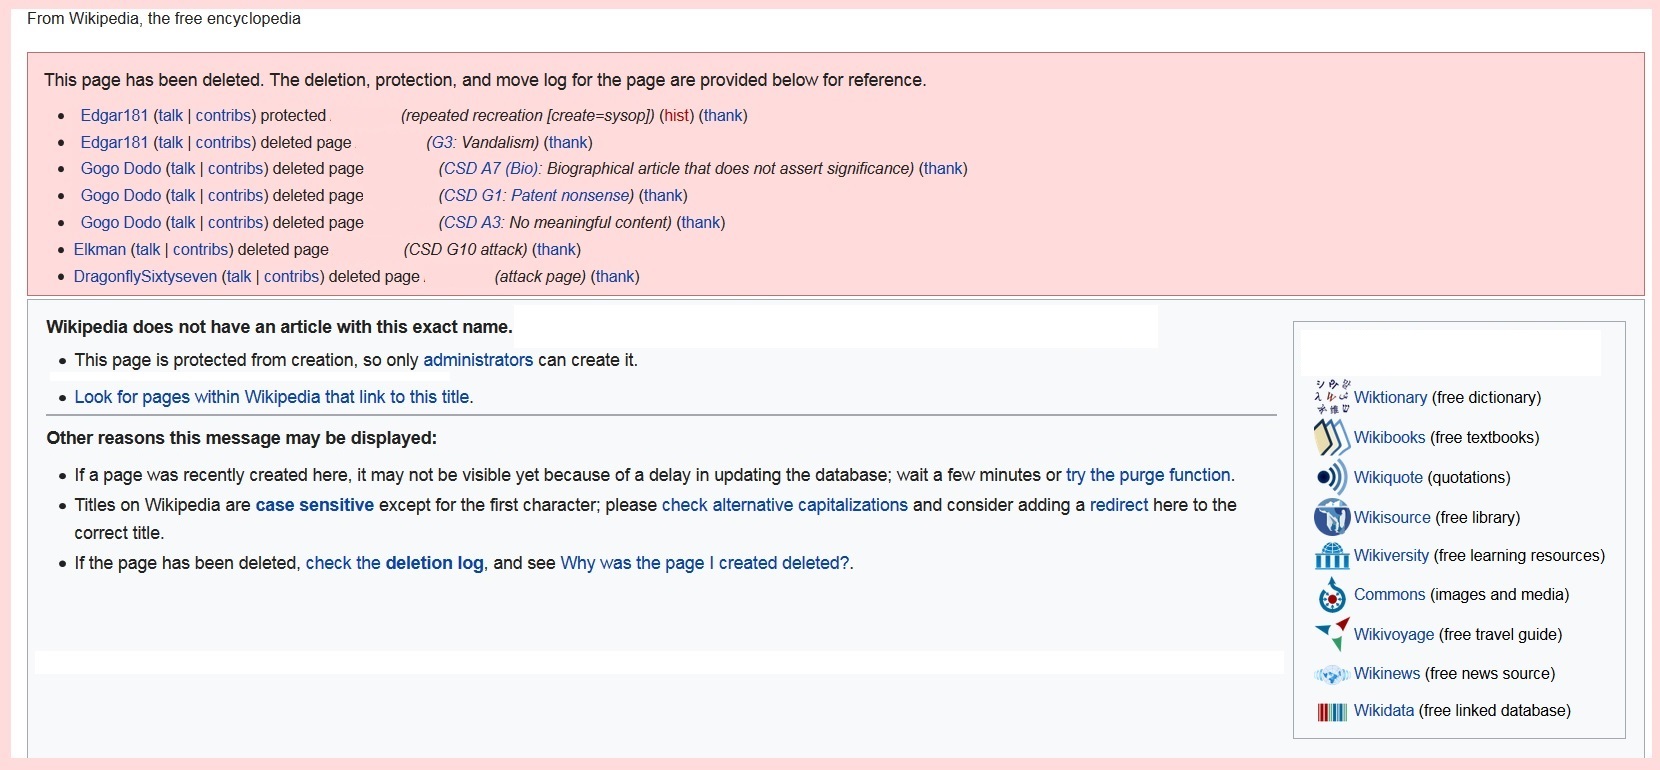Open DragonflySixtyseven talk page

pos(239,276)
